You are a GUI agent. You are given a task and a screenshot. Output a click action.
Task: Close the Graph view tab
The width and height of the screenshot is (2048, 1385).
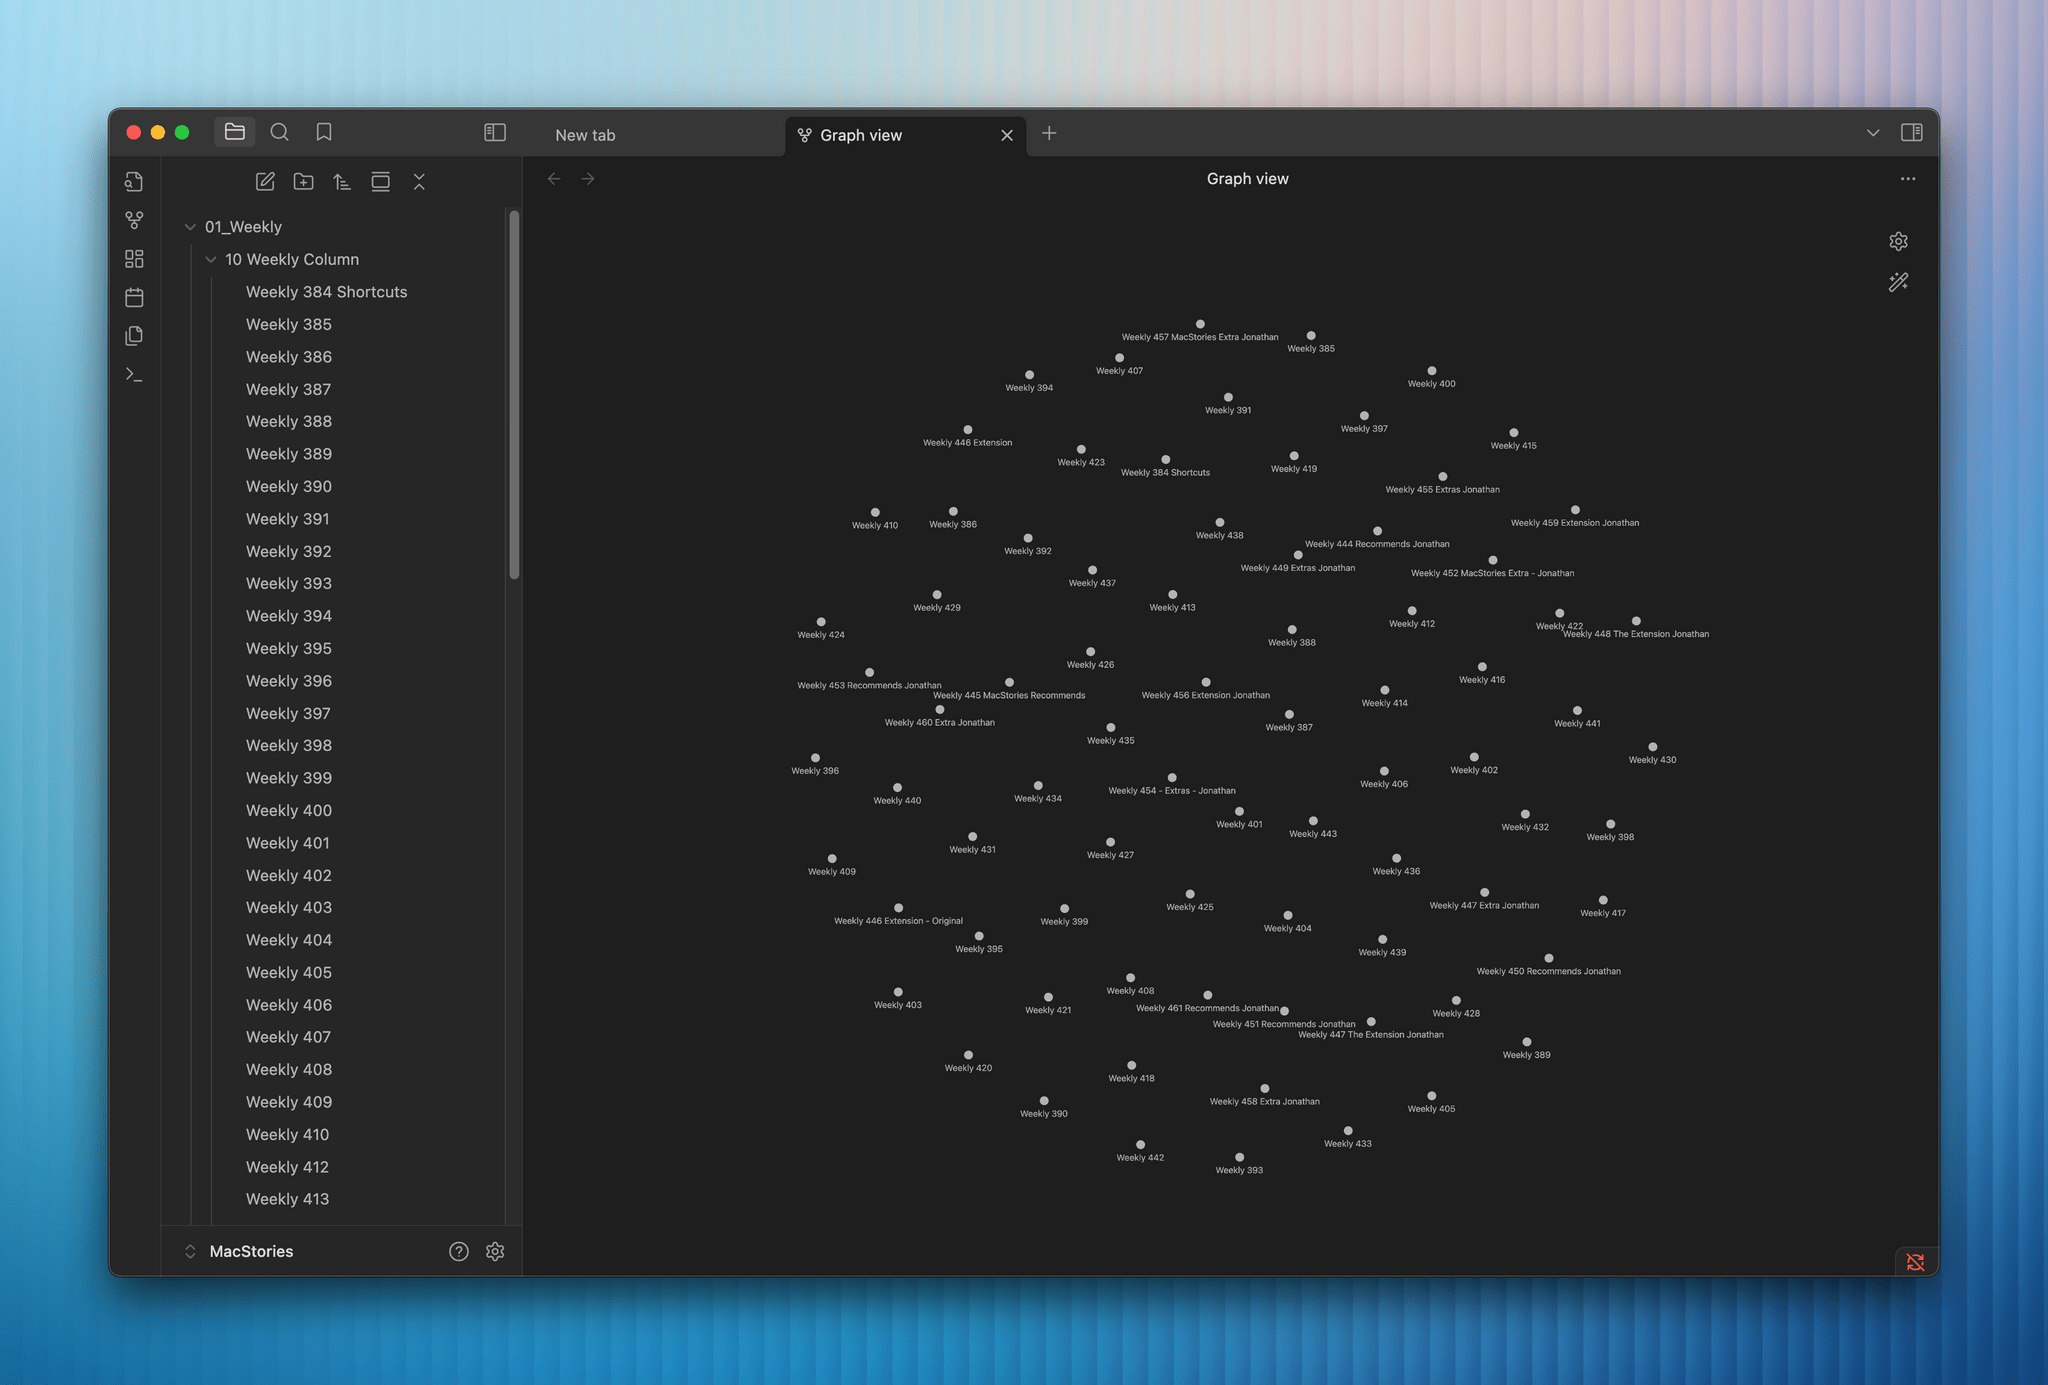[1007, 135]
